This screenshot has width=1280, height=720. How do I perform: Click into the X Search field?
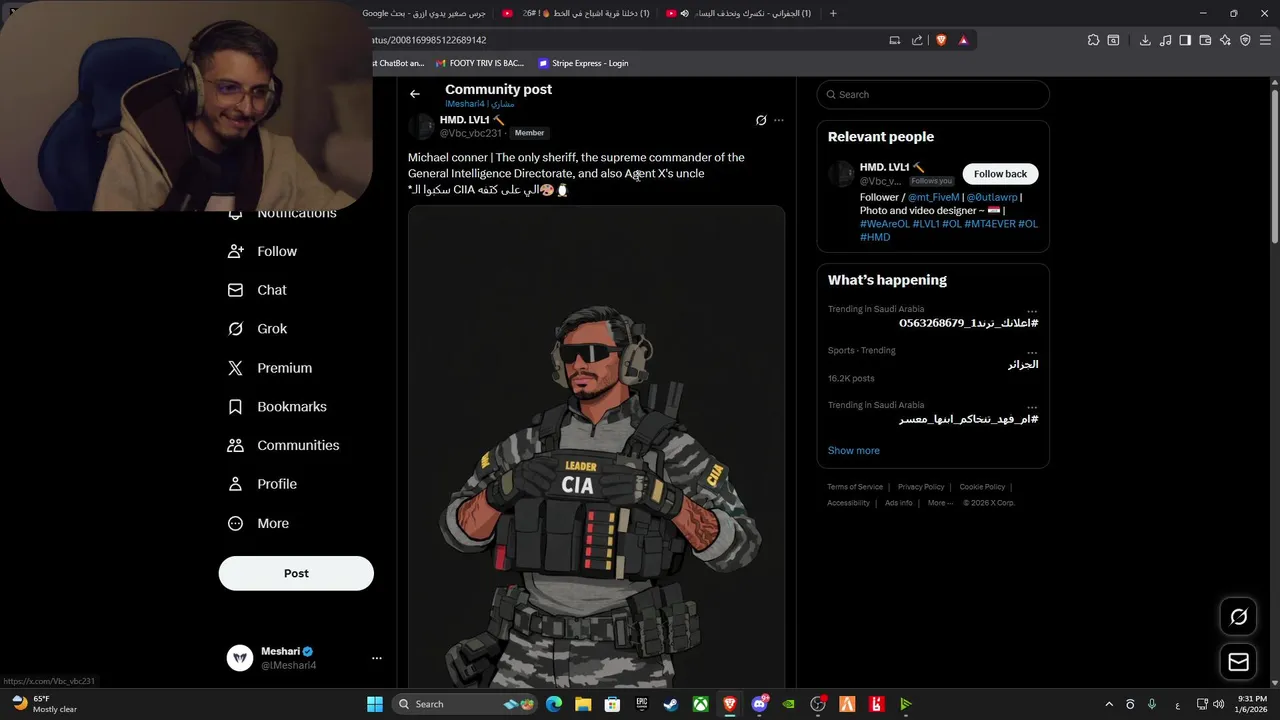(933, 94)
